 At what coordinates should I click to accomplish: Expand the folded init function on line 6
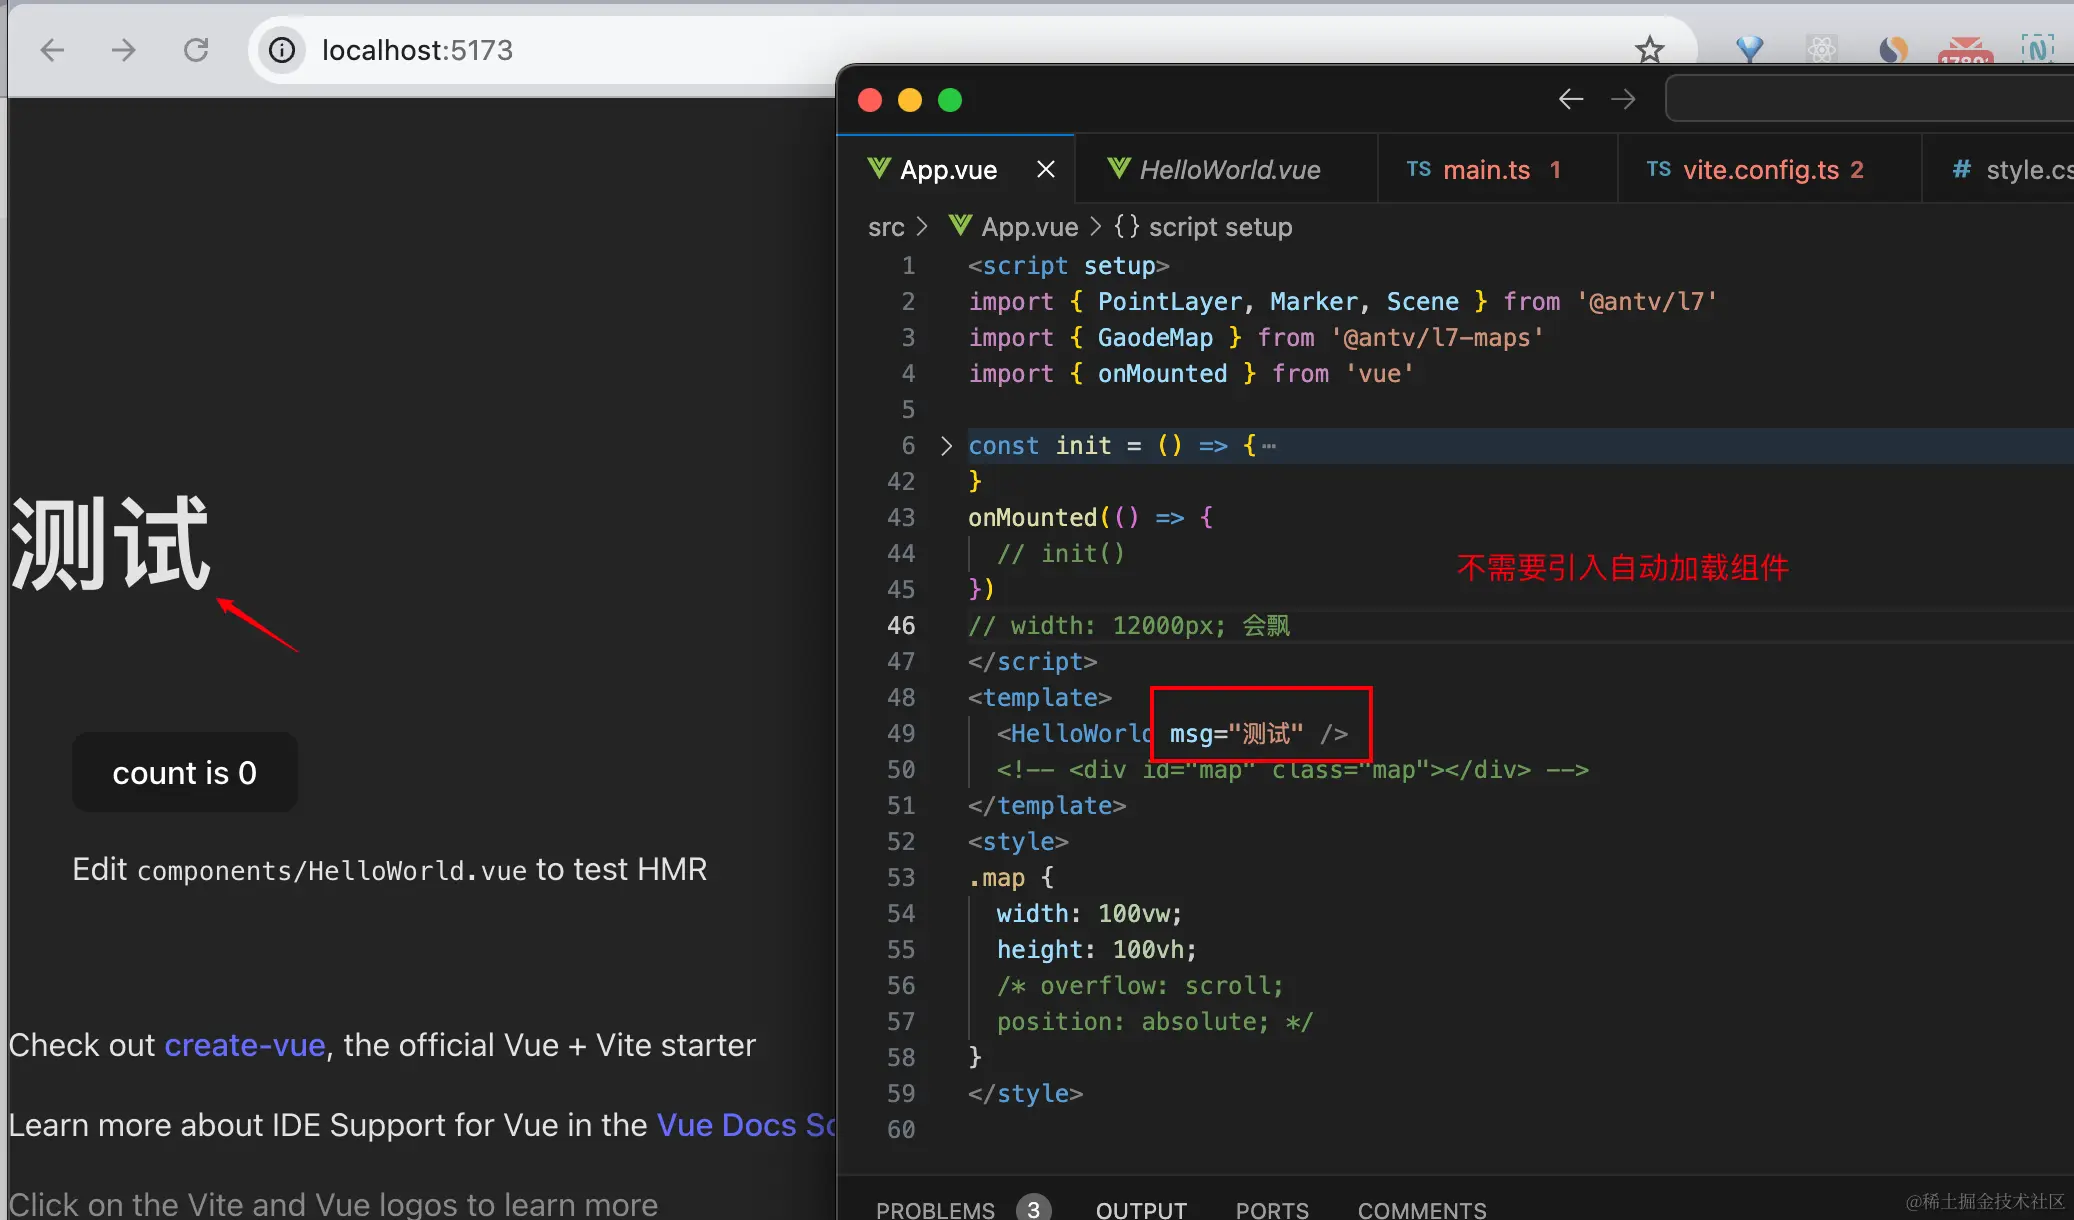pos(946,446)
